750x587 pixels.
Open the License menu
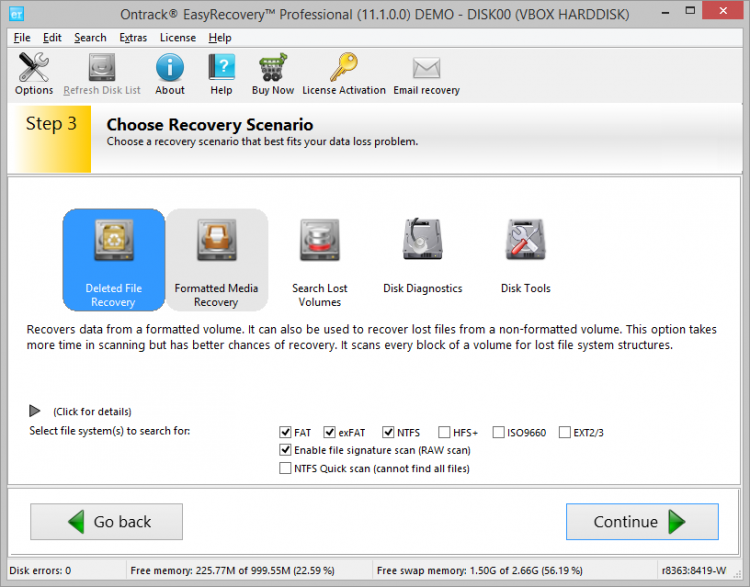[177, 38]
